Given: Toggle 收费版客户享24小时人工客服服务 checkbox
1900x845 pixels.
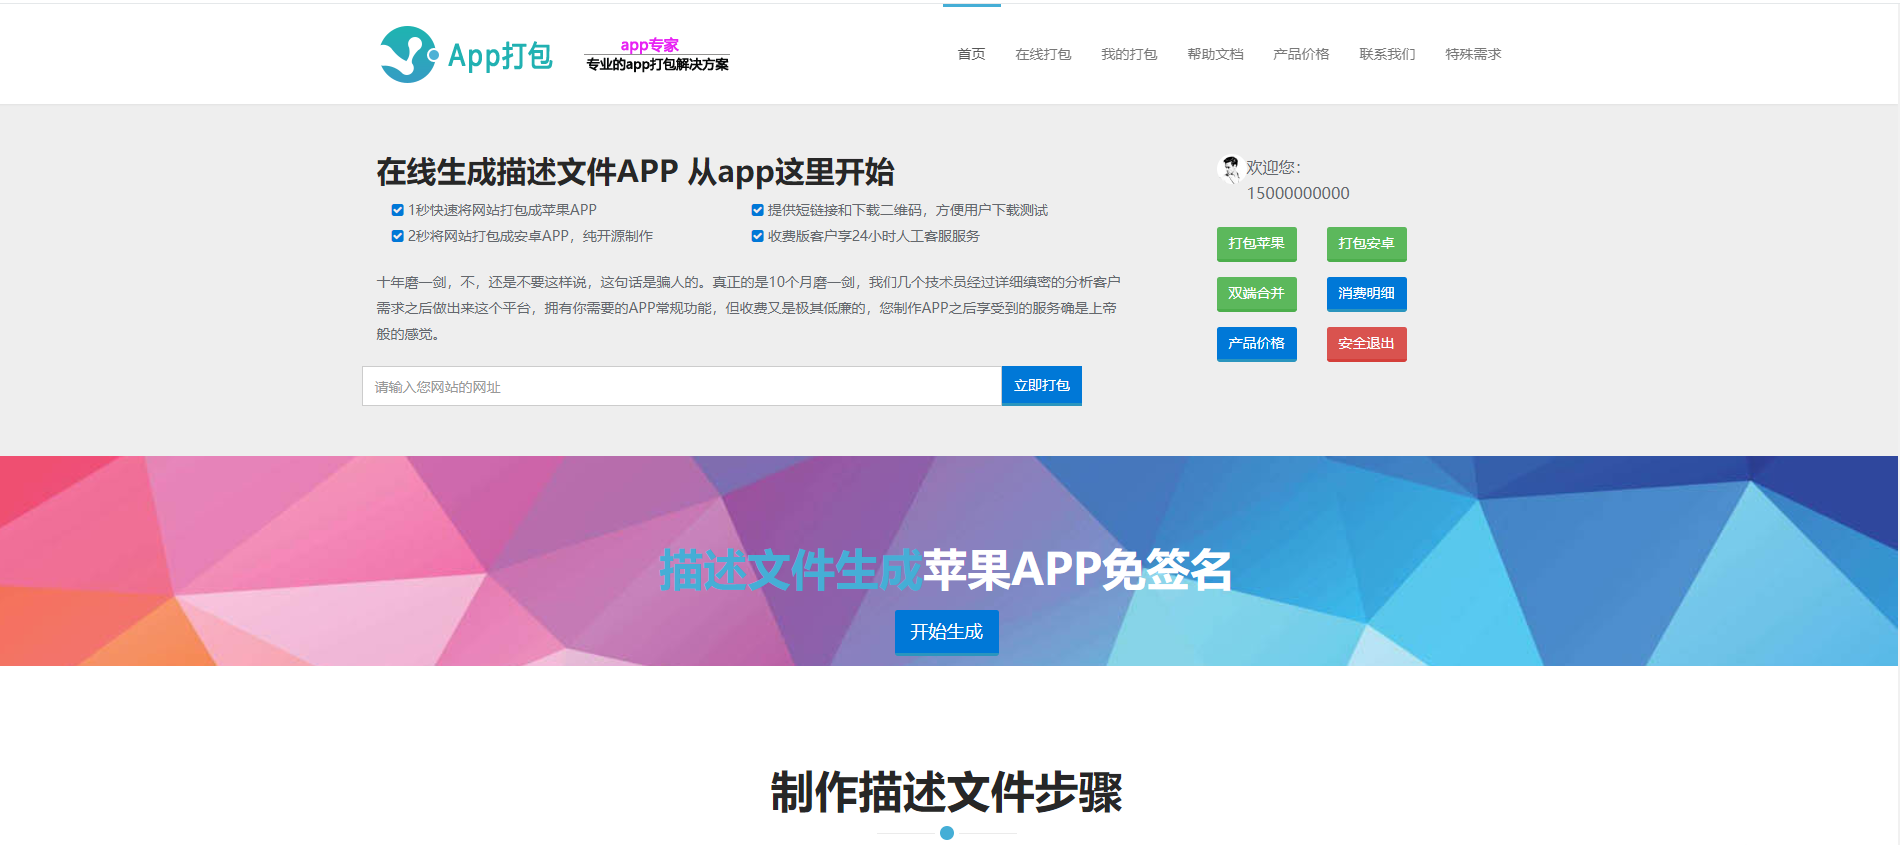Looking at the screenshot, I should point(757,236).
